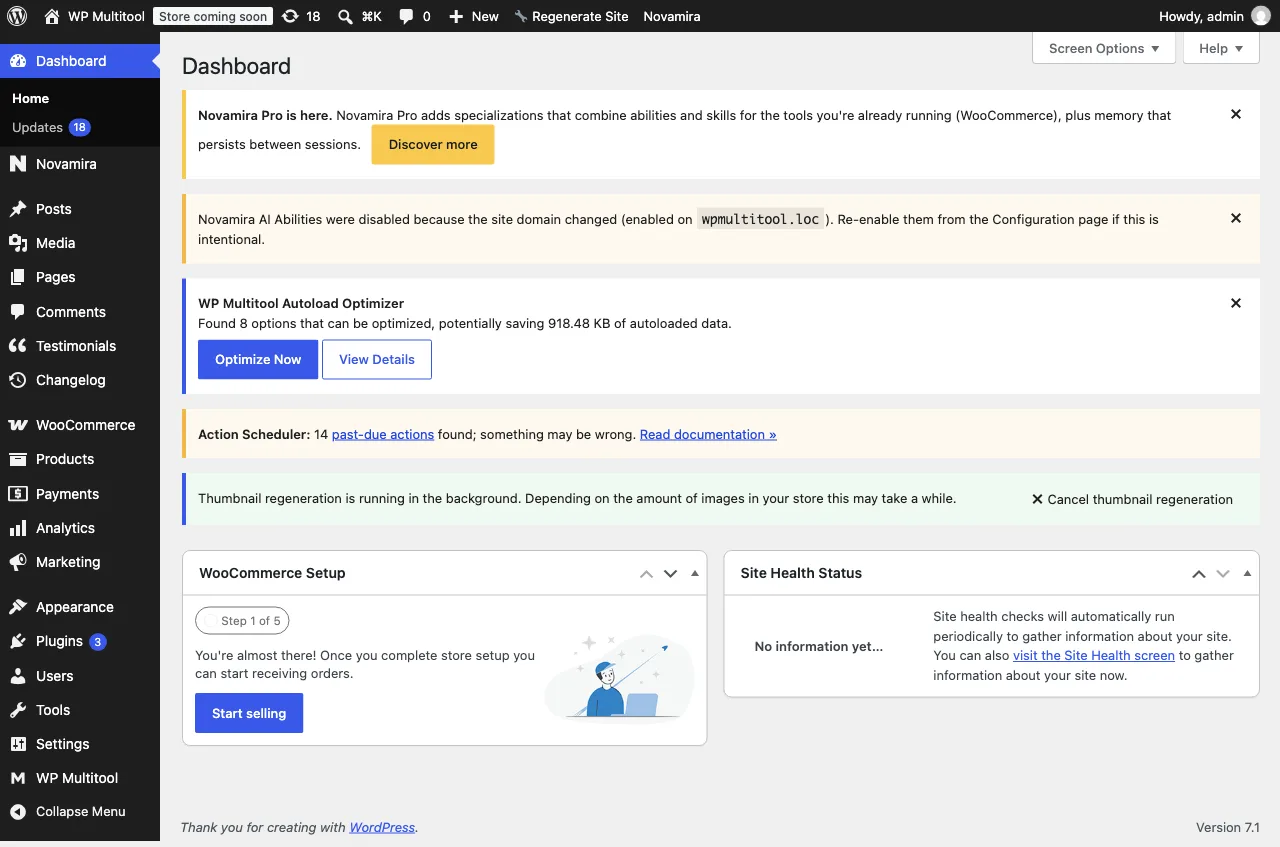Click the home icon beside WP Multitool
The width and height of the screenshot is (1280, 847).
click(52, 16)
